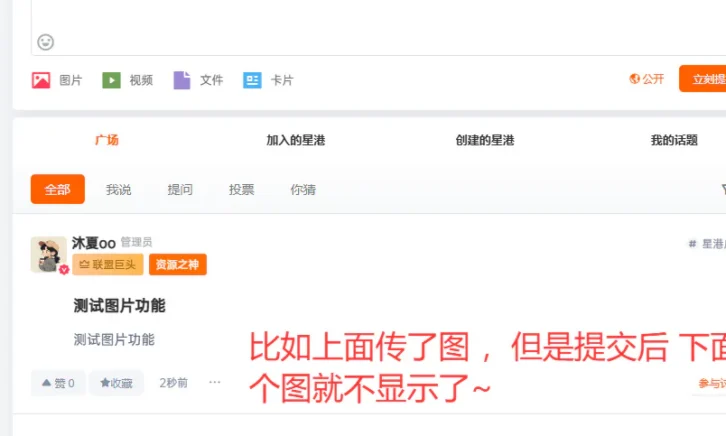
Task: Open the 公开 visibility dropdown
Action: [646, 79]
